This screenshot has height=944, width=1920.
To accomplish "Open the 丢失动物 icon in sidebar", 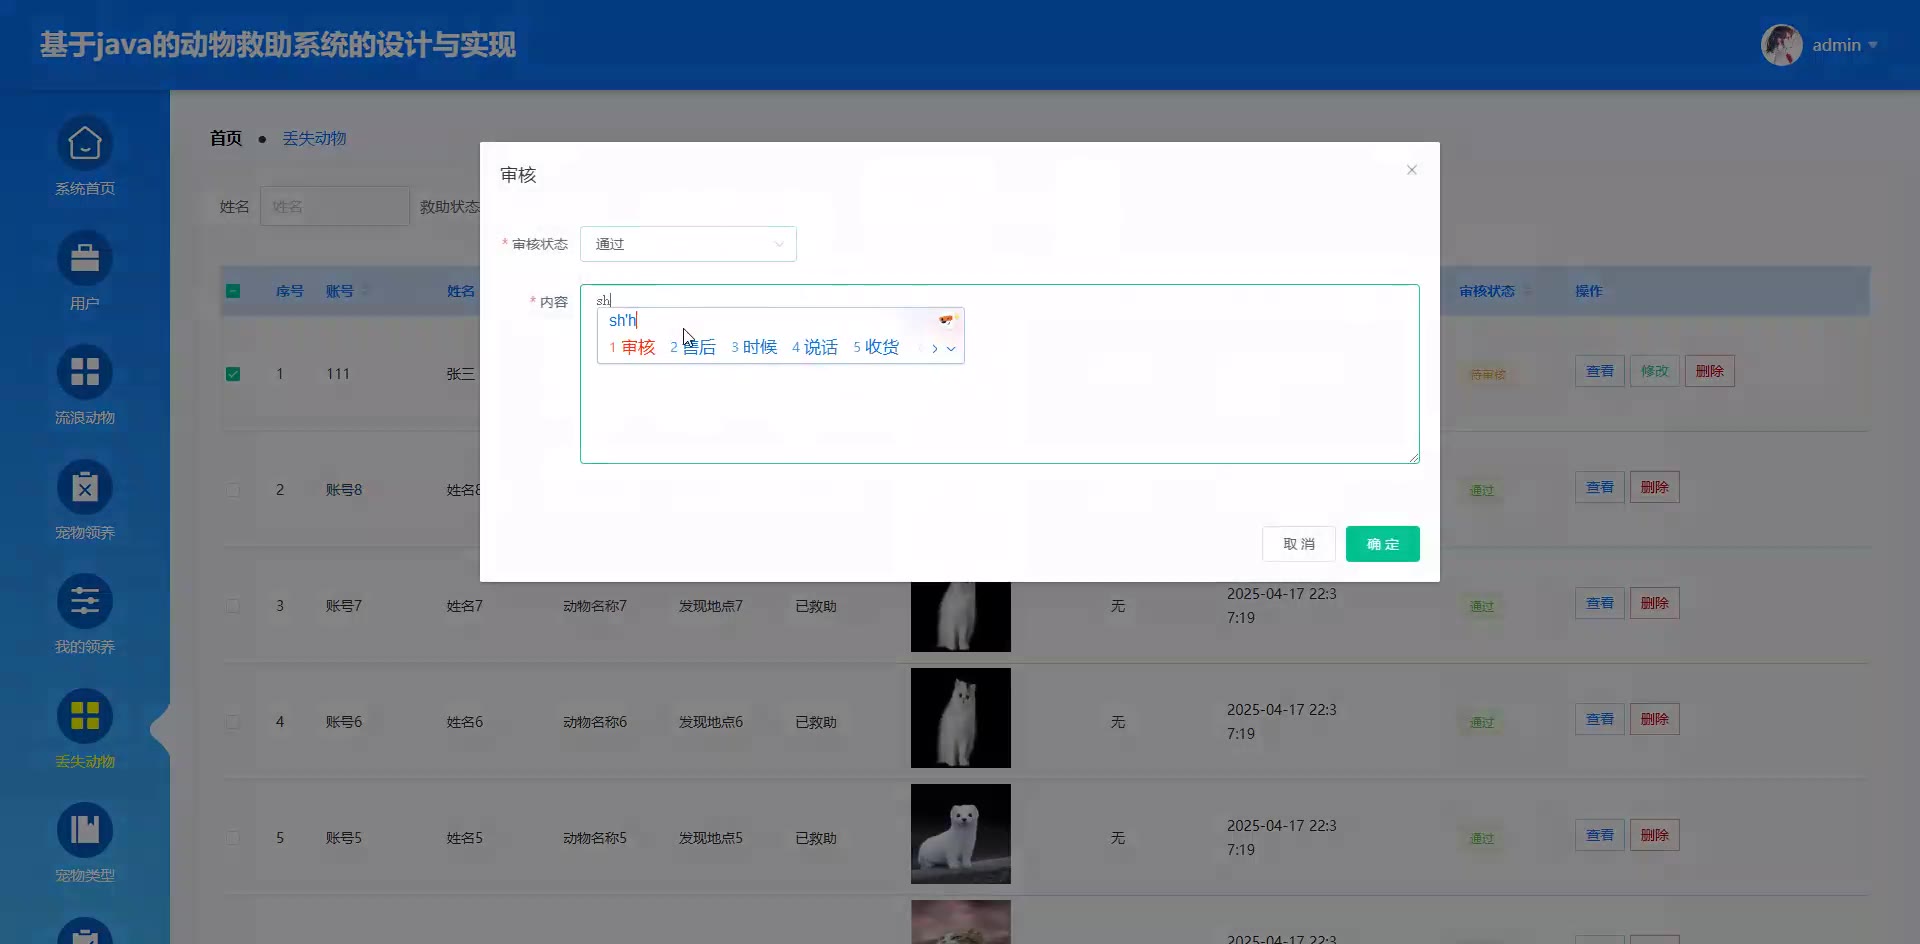I will [x=85, y=717].
